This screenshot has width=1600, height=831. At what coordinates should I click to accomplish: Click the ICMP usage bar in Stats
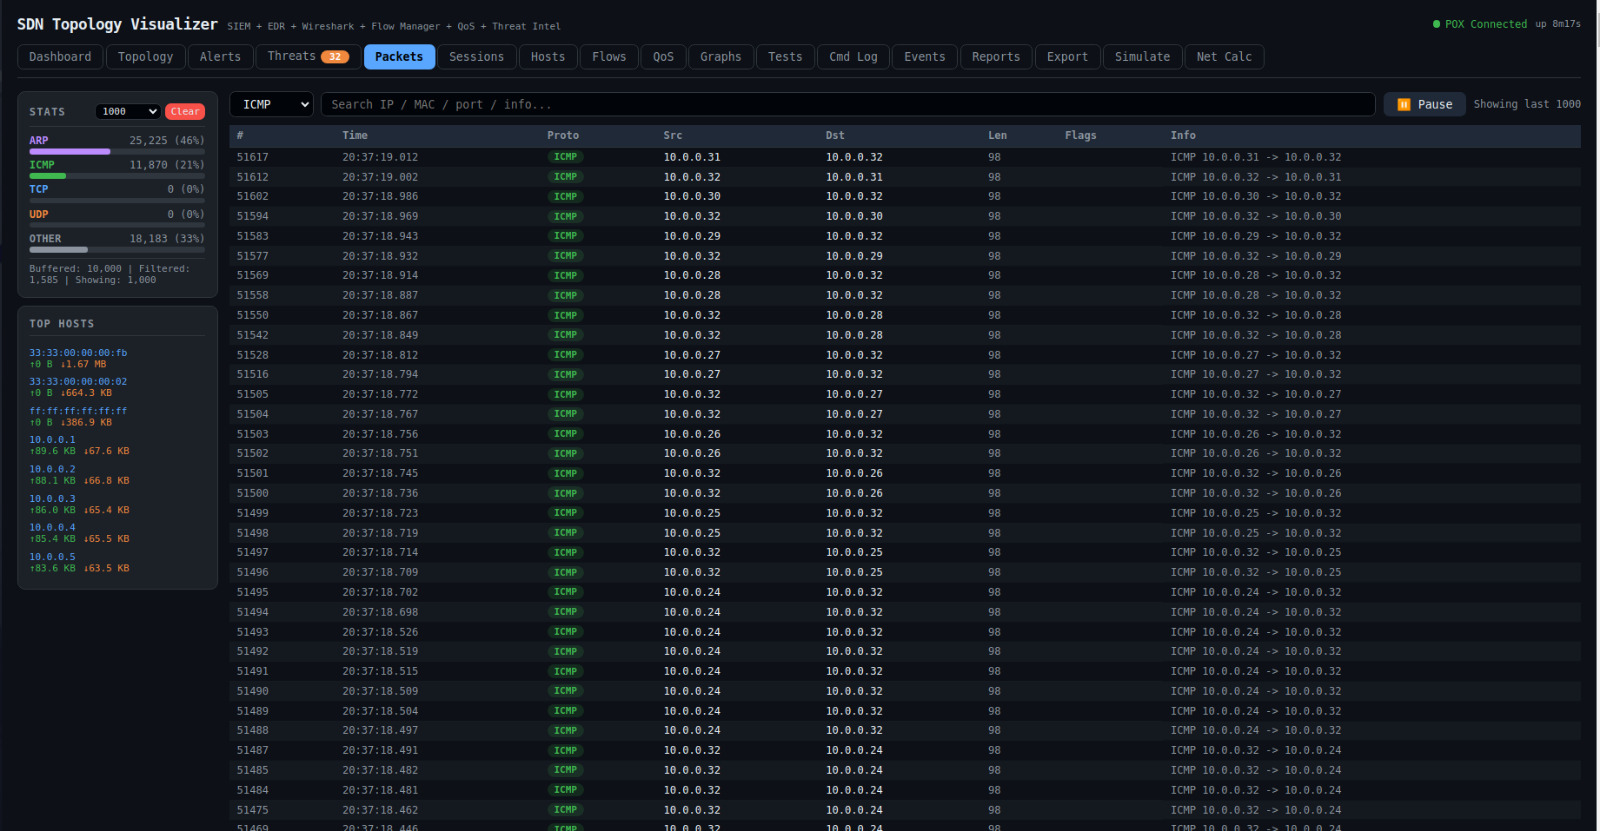pyautogui.click(x=117, y=176)
